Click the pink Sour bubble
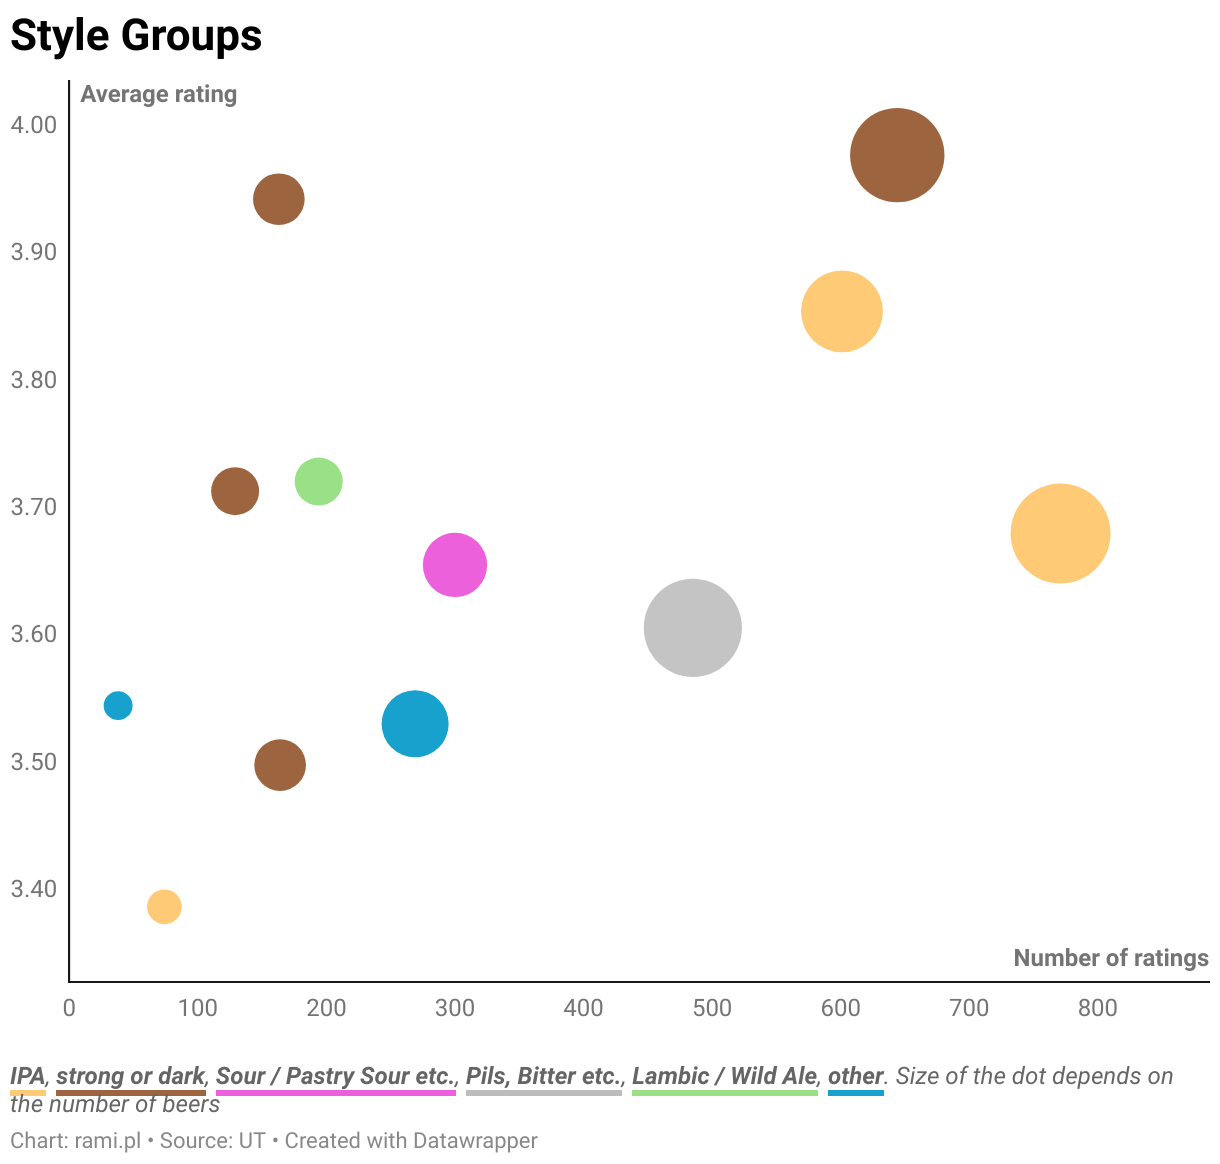This screenshot has height=1164, width=1220. coord(455,565)
